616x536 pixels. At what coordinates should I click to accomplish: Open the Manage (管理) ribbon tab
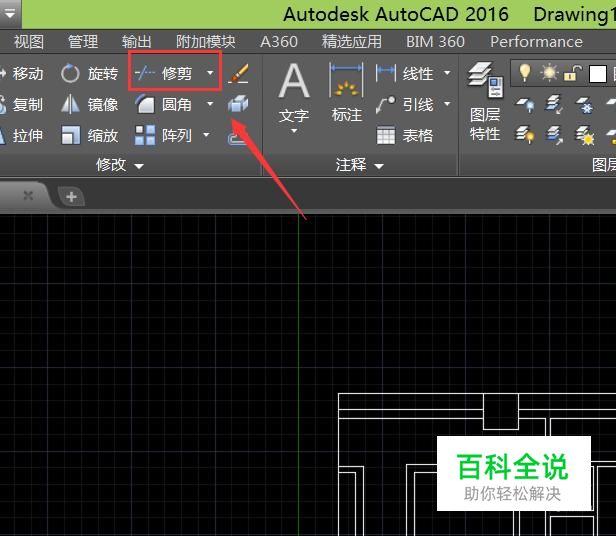point(83,42)
